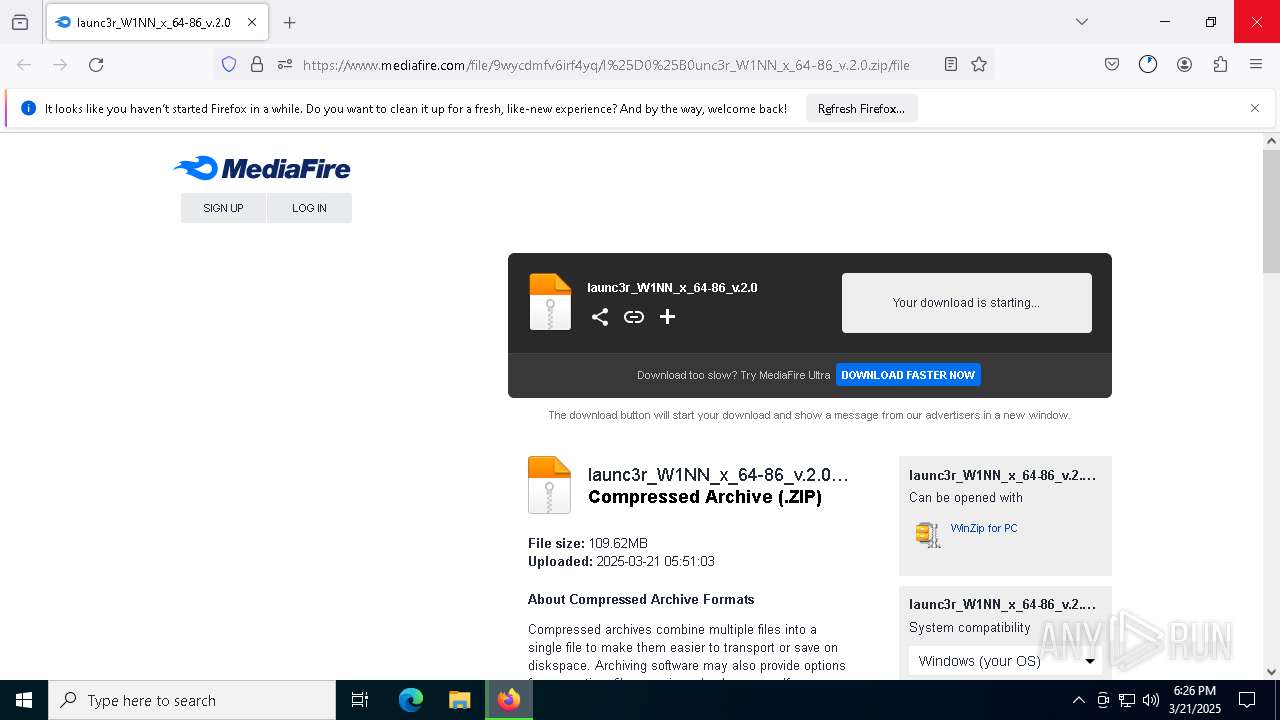The height and width of the screenshot is (720, 1280).
Task: Click the scrollbar down arrow
Action: pos(1271,672)
